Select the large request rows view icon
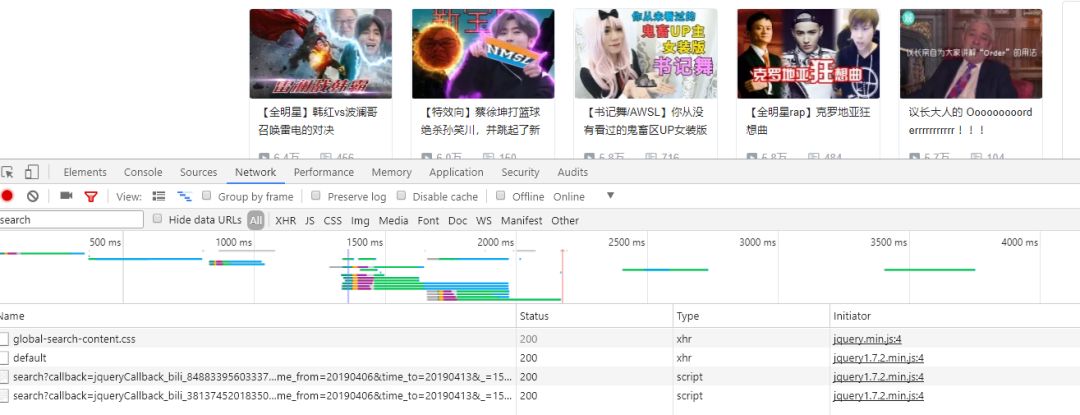Image resolution: width=1080 pixels, height=415 pixels. (x=159, y=196)
